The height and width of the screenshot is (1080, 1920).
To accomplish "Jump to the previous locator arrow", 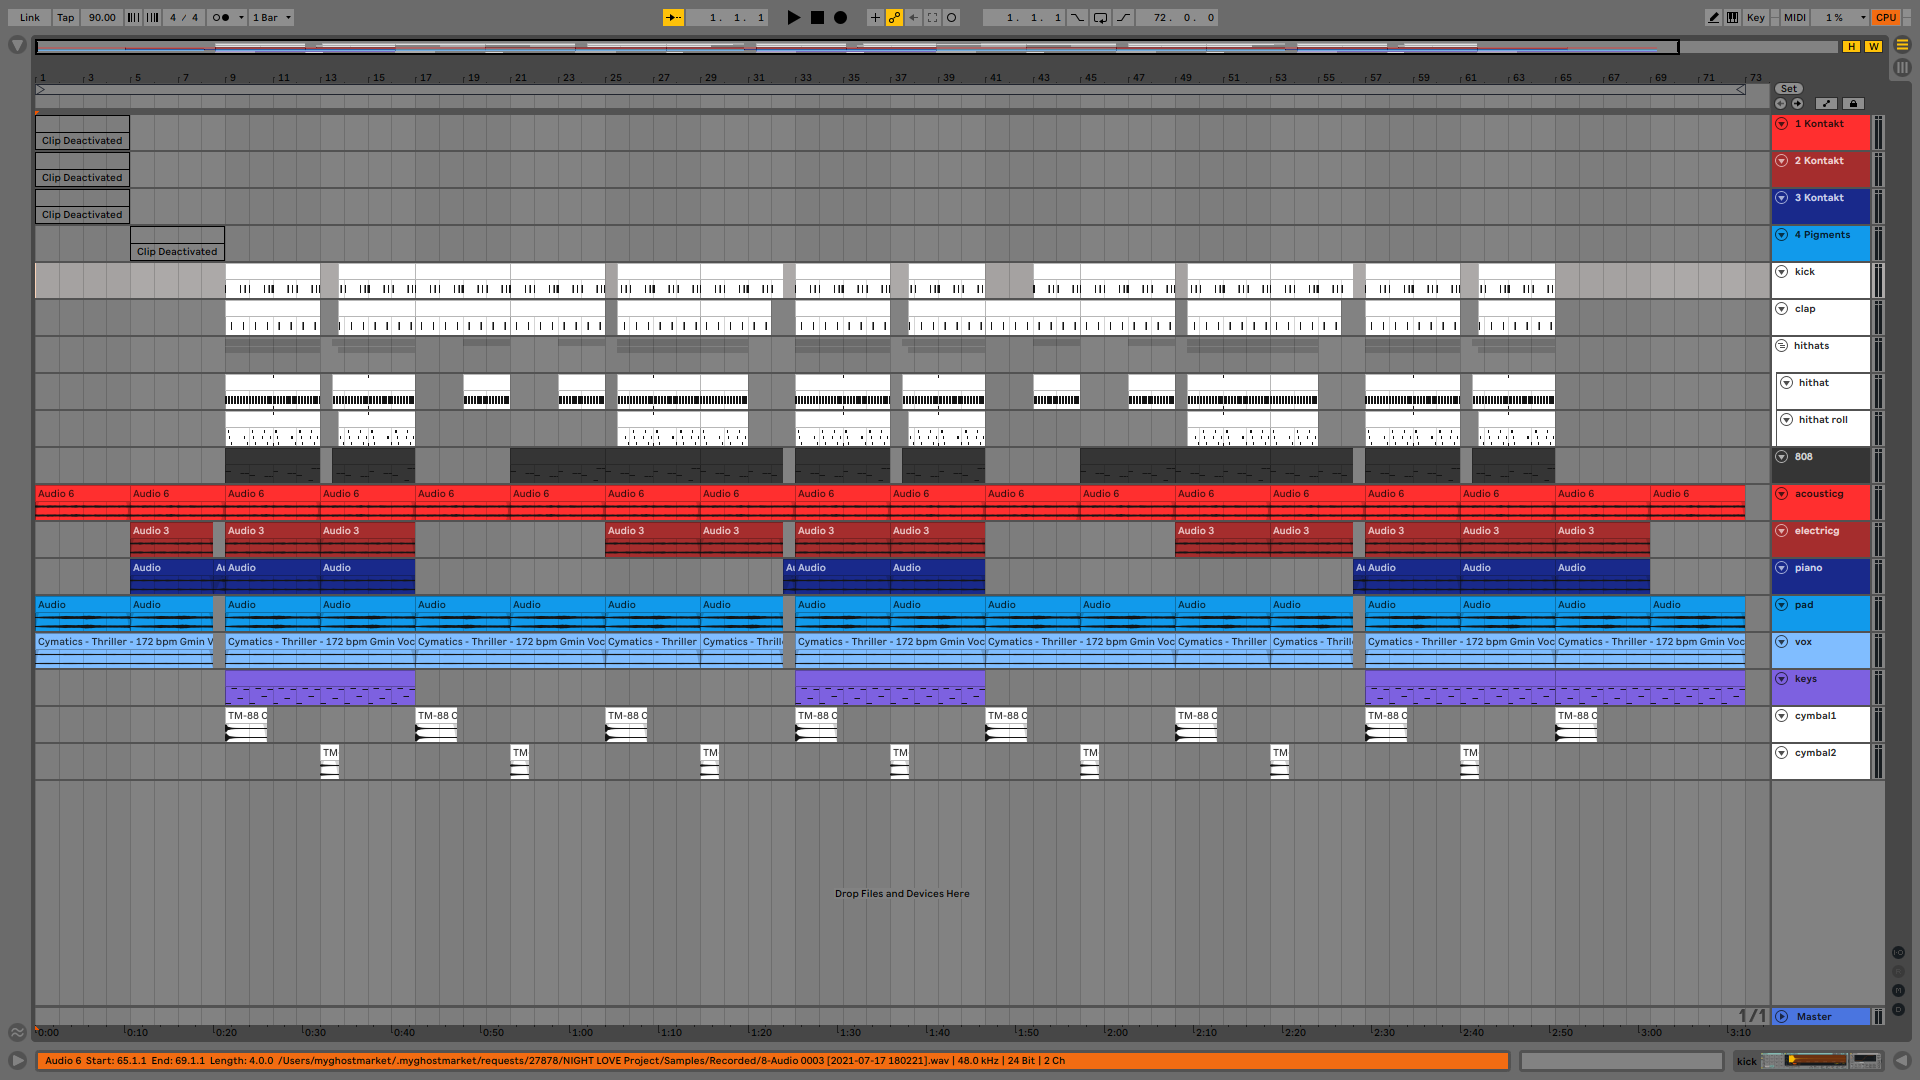I will tap(1780, 104).
